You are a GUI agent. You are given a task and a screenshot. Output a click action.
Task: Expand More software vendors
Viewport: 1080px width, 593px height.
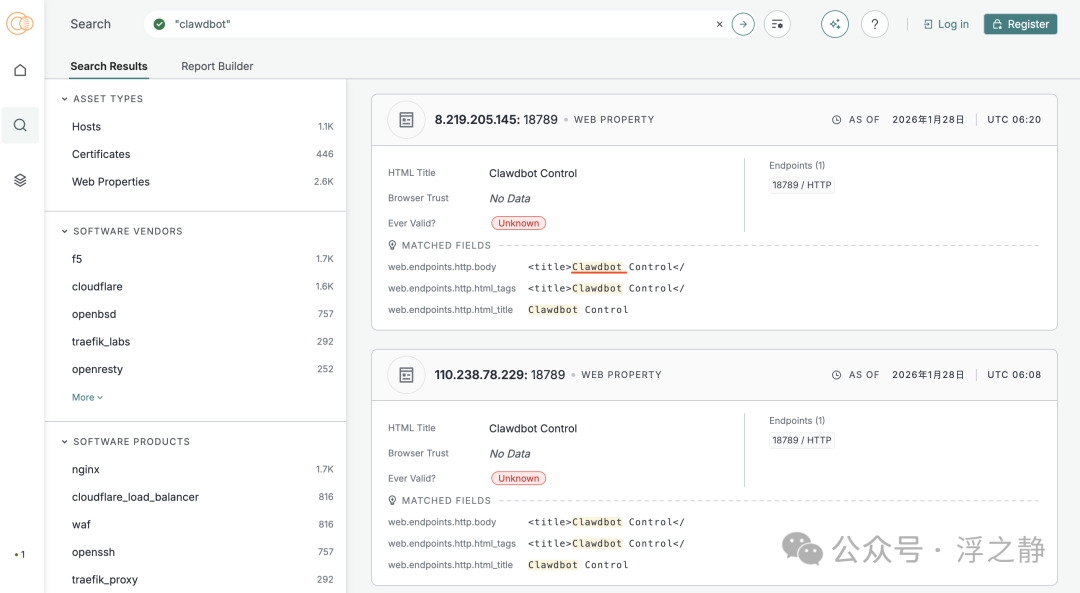click(87, 397)
